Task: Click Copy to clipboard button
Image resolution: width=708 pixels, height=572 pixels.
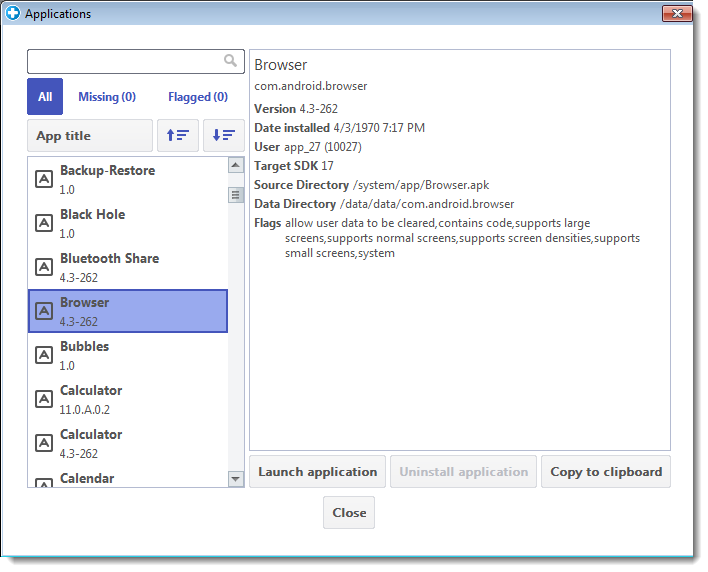Action: pyautogui.click(x=606, y=472)
